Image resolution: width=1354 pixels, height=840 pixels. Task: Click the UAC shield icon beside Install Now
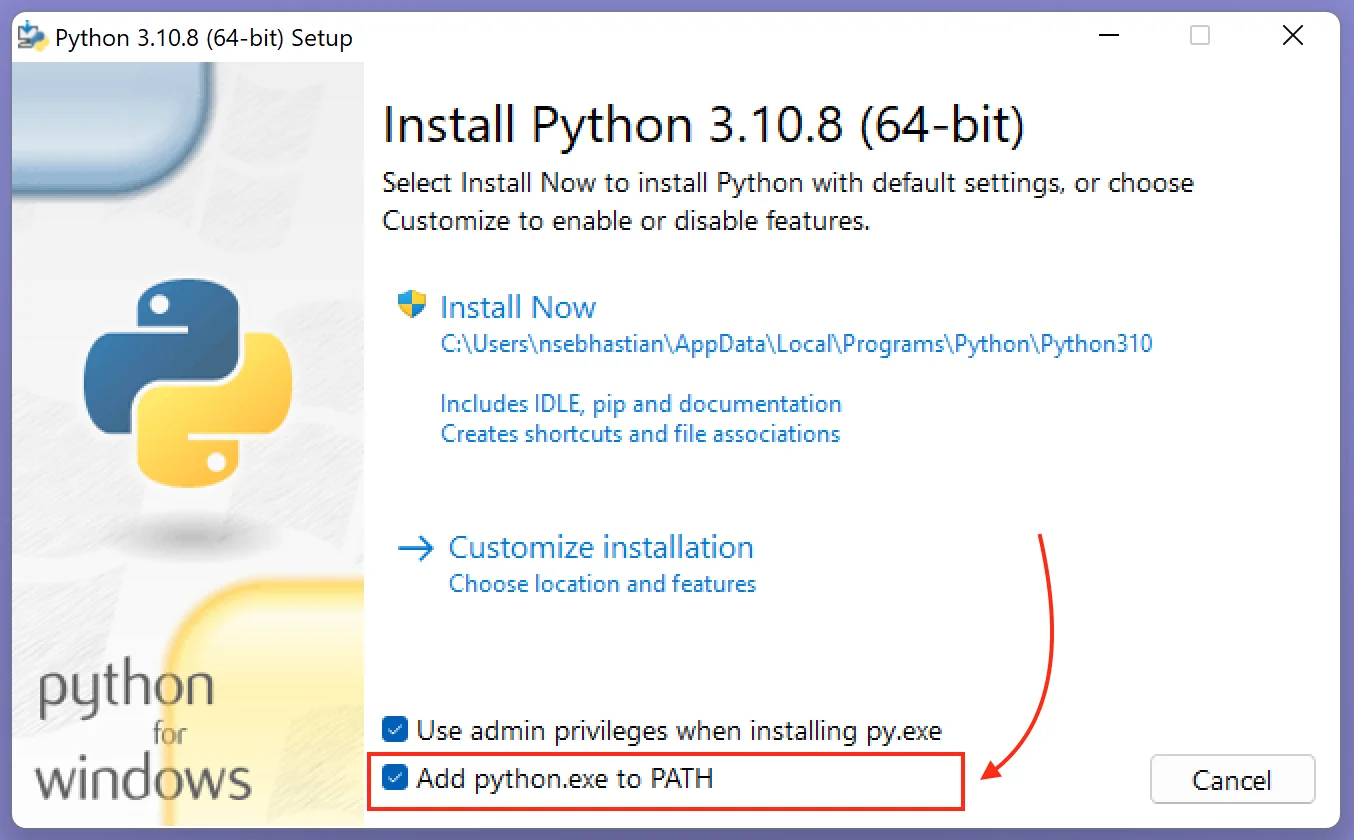point(411,304)
